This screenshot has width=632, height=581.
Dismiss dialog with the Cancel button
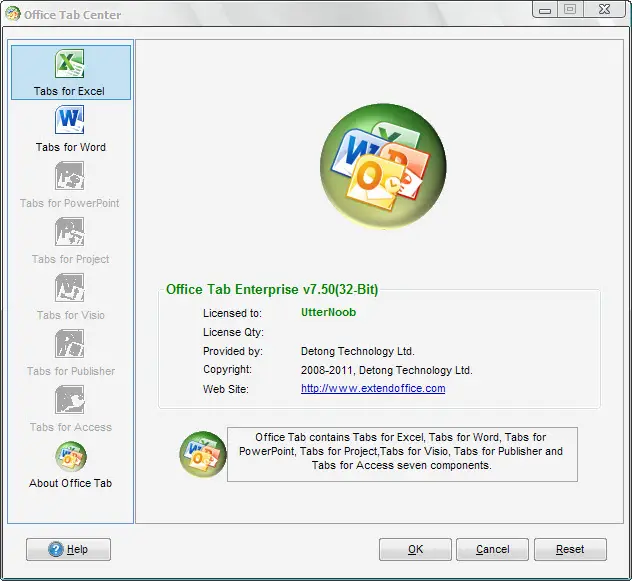click(x=493, y=549)
